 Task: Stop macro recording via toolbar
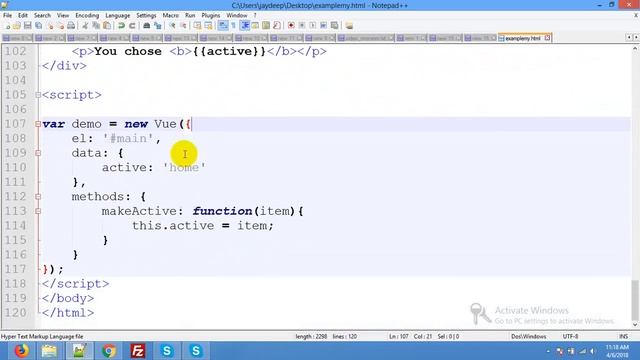[x=302, y=26]
